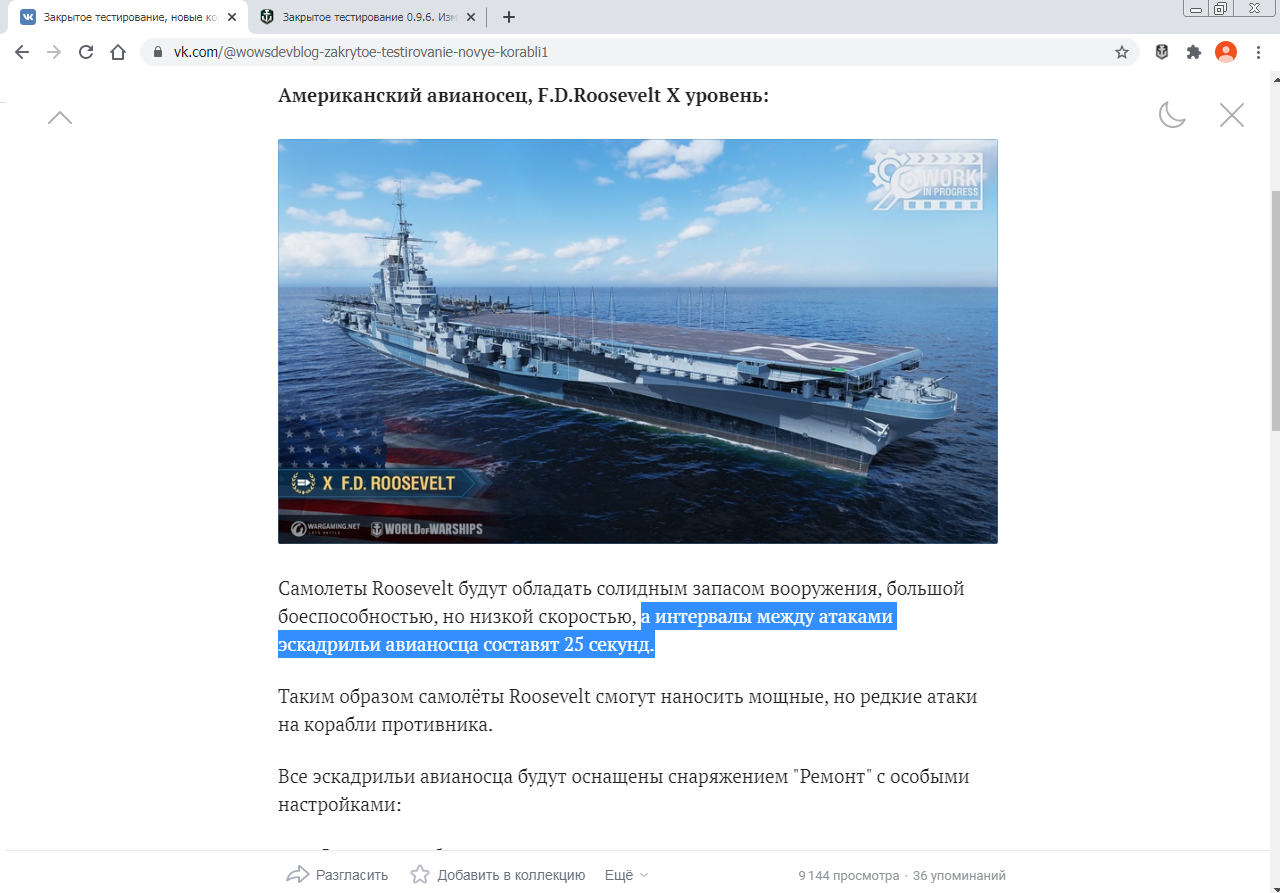Open Chrome three-dot menu

point(1258,52)
